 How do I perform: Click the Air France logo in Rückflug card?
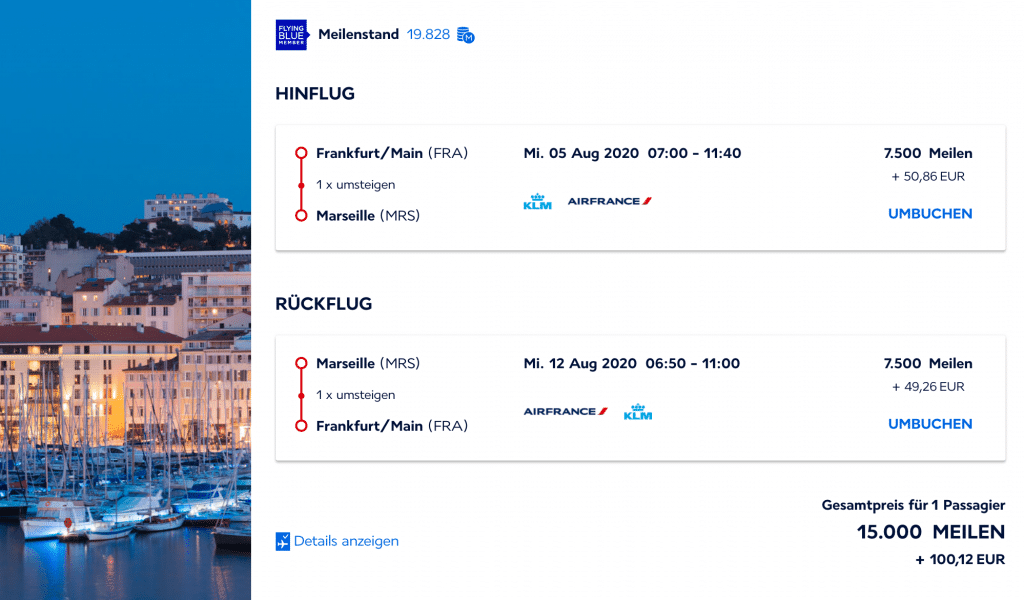click(x=565, y=411)
